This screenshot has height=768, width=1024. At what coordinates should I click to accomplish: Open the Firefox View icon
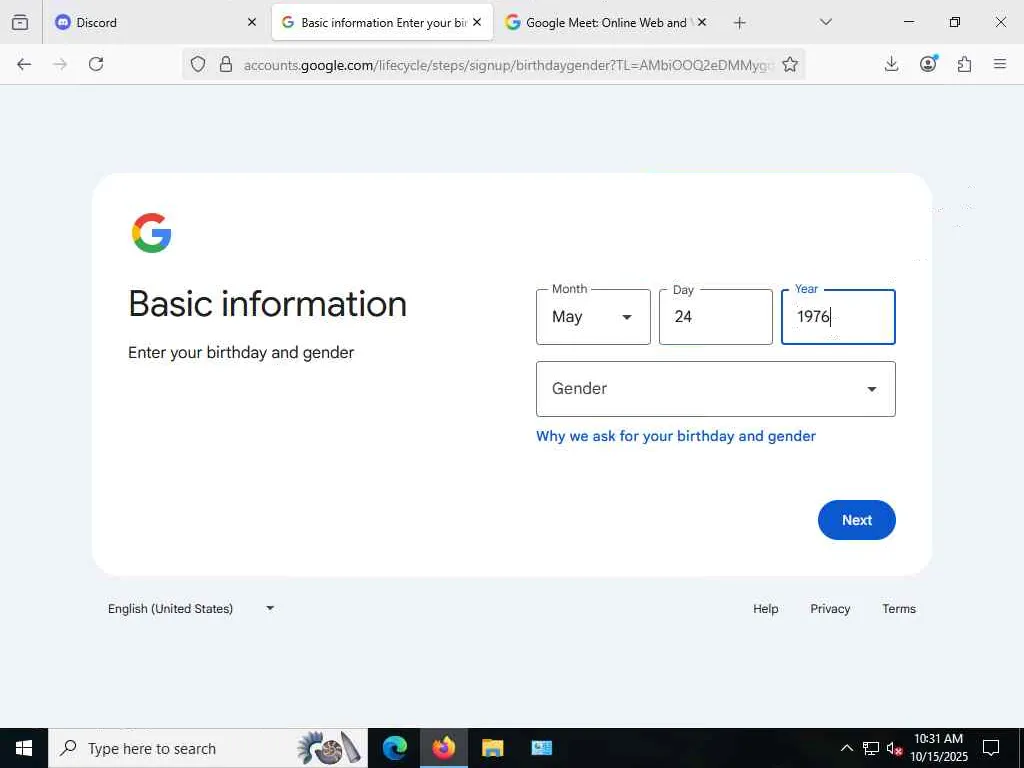pos(20,22)
